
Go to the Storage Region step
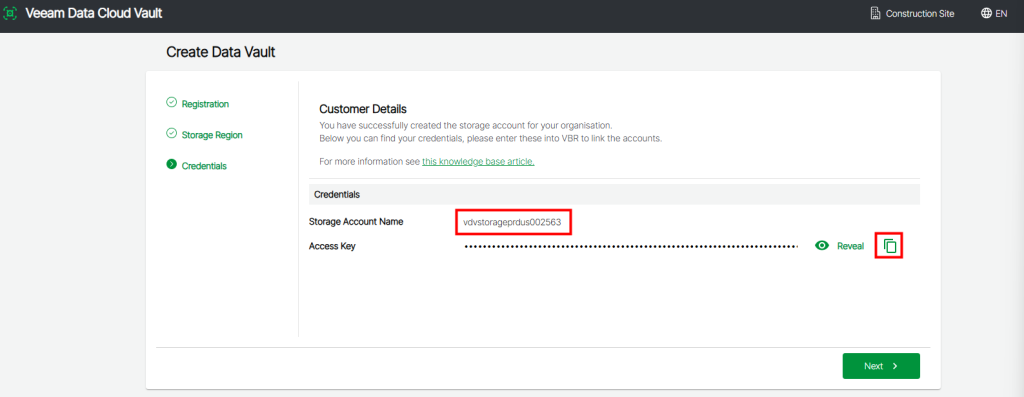point(212,135)
